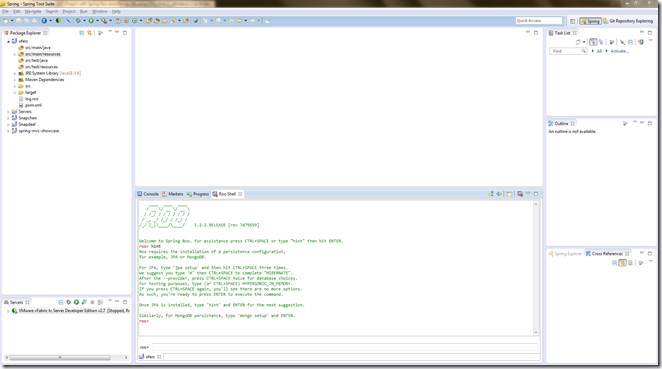Viewport: 662px width, 369px height.
Task: Click the blue round dashboard toolbar icon
Action: coord(44,21)
